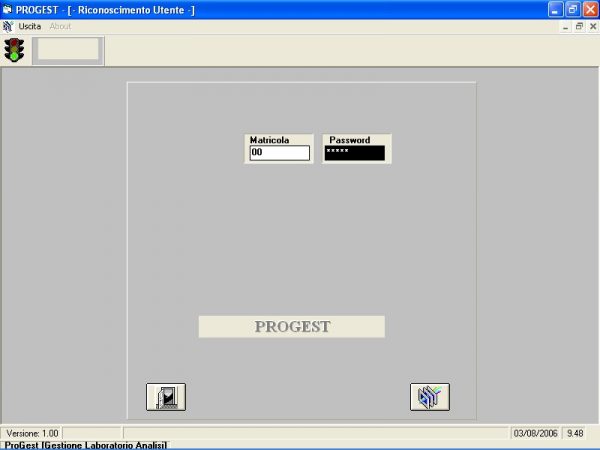Click the 9.48 time in status bar
This screenshot has height=450, width=600.
click(575, 433)
